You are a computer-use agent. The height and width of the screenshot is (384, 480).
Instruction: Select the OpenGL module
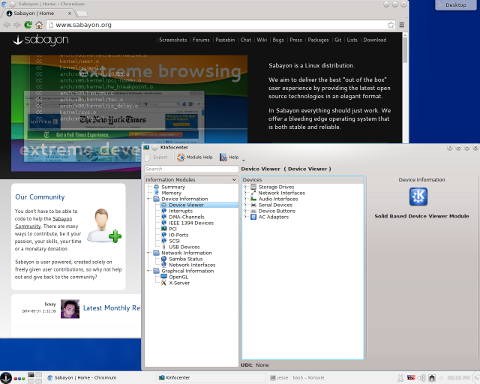(x=178, y=277)
